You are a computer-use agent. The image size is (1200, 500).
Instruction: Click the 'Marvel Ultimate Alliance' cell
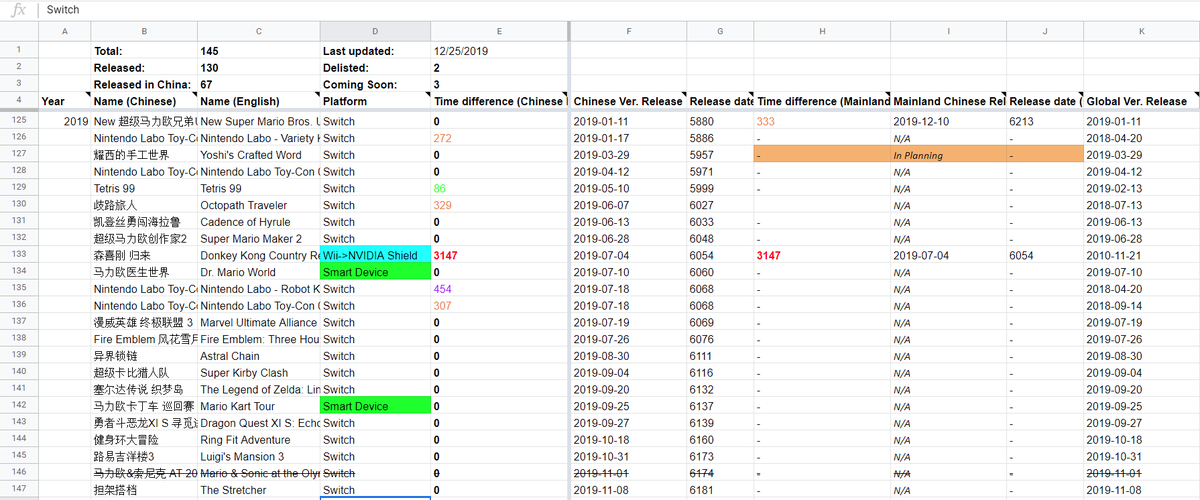[259, 323]
